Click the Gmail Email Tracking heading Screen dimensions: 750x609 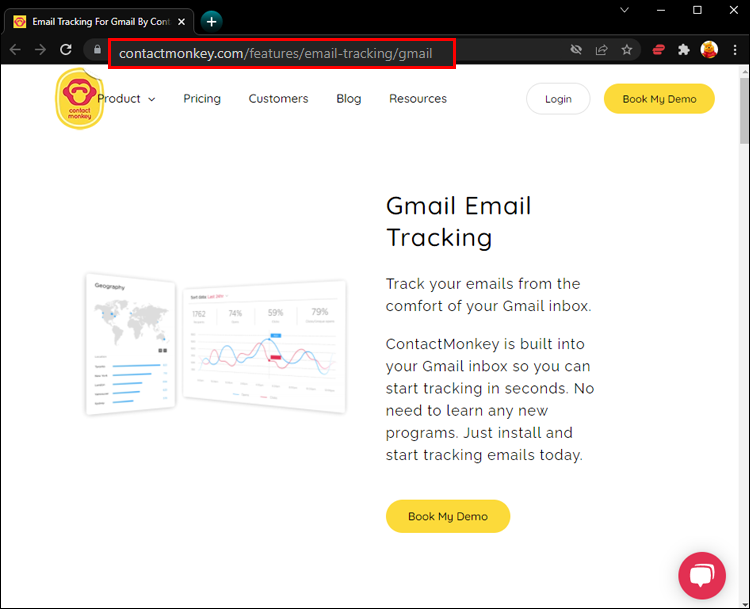(x=458, y=221)
